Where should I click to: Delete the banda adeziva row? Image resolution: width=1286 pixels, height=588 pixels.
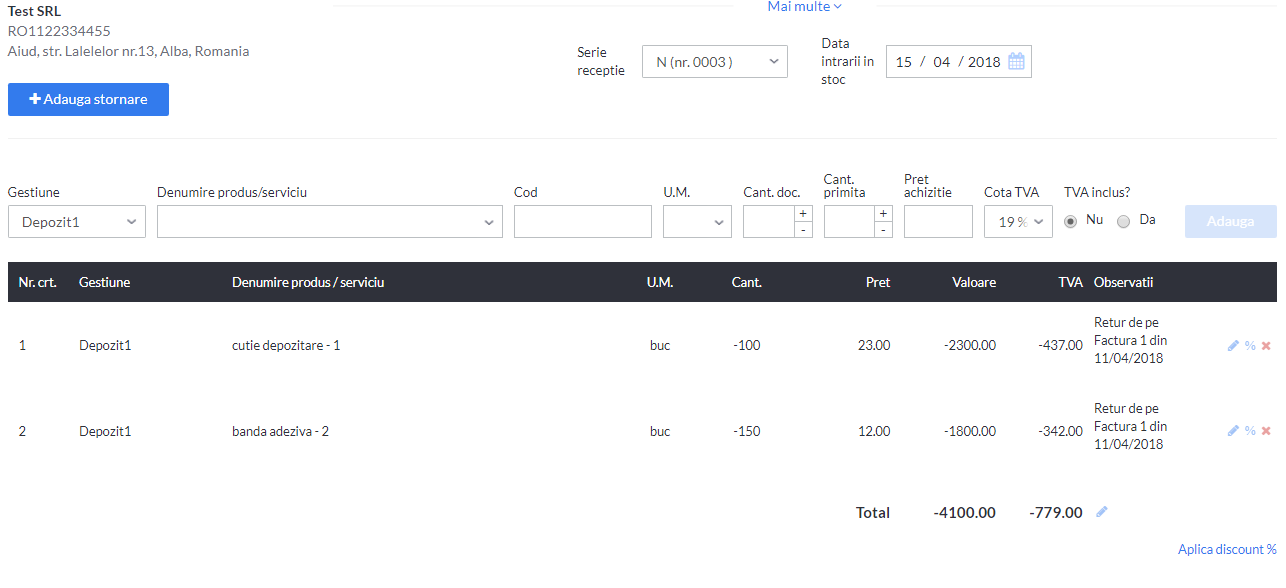coord(1266,431)
